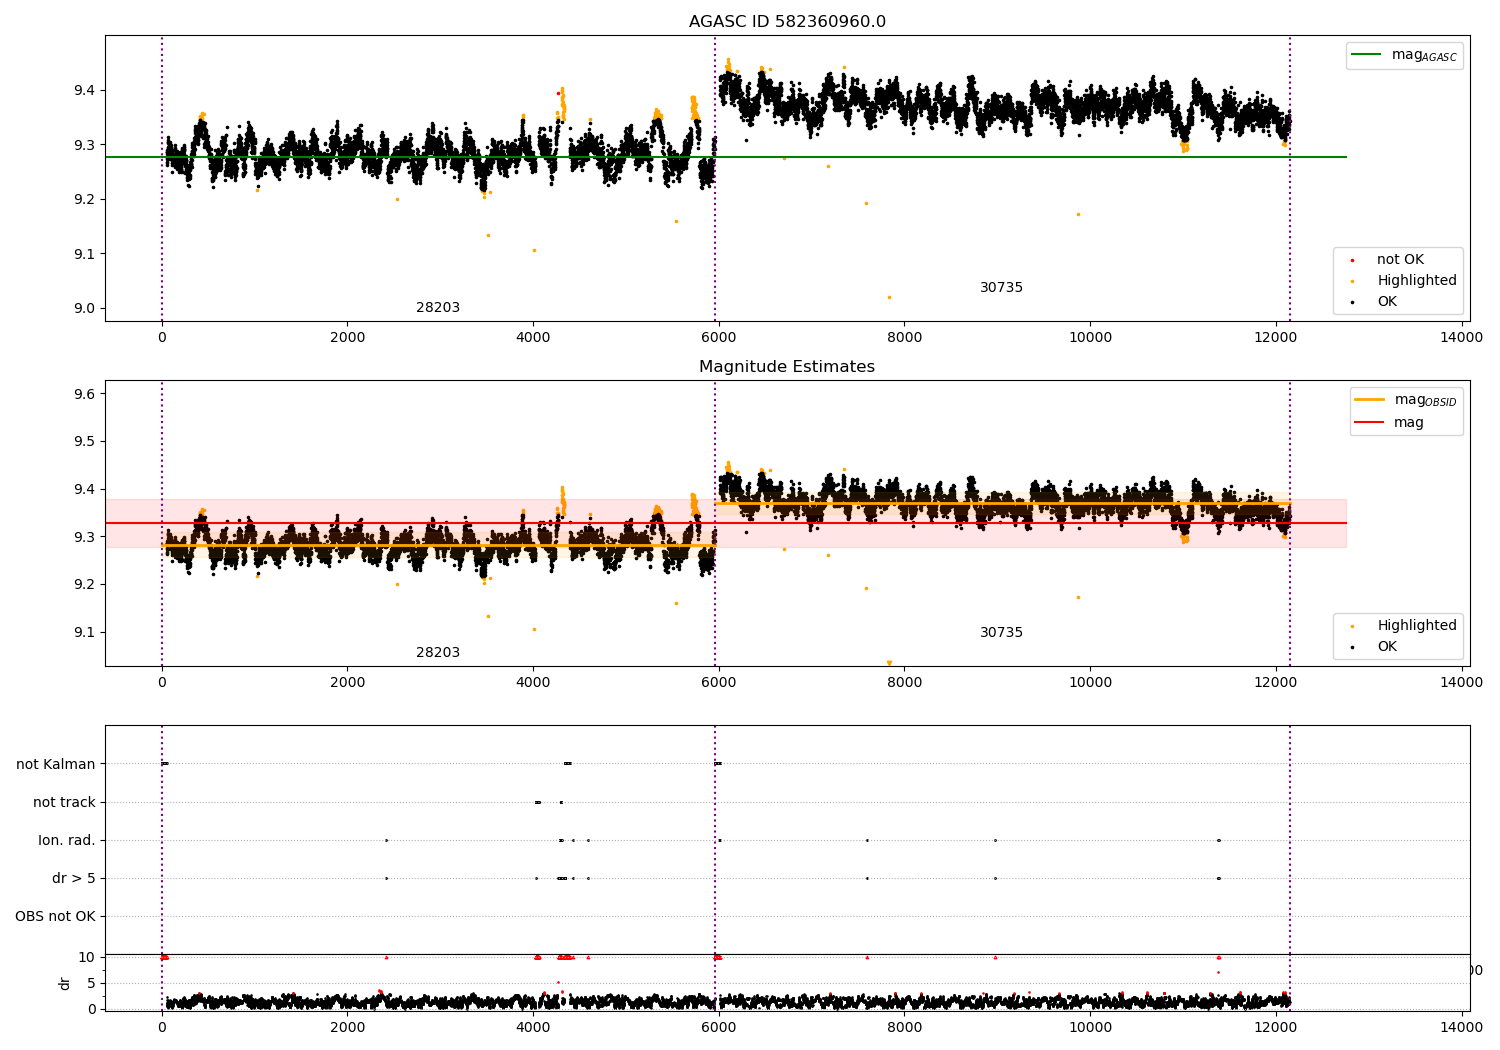
Task: Click the 'OBS not OK' axis label
Action: (x=55, y=916)
